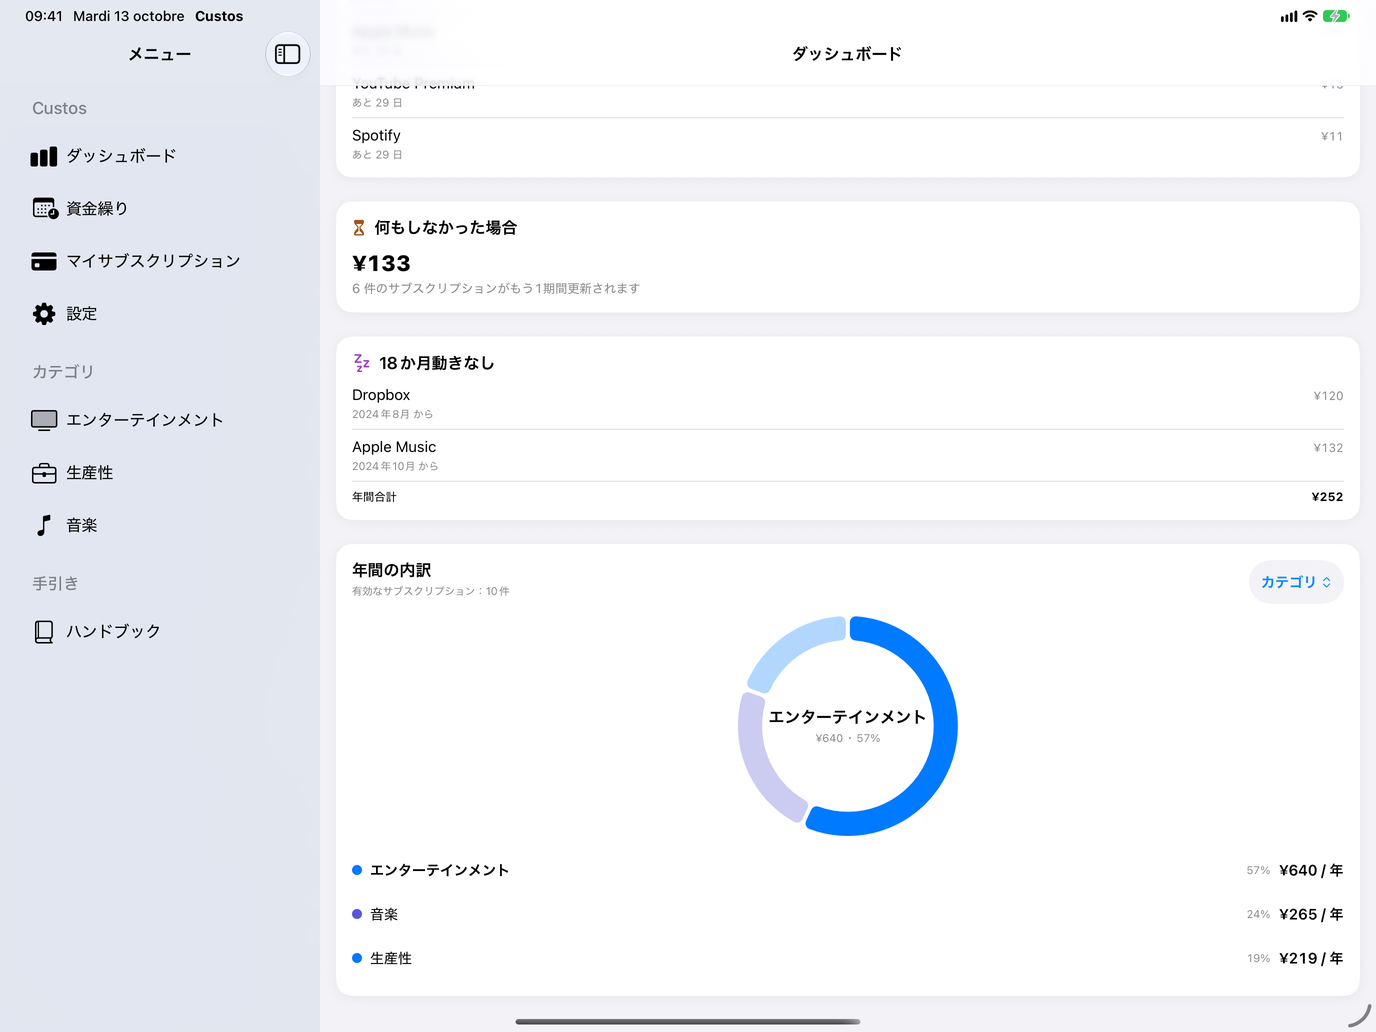Image resolution: width=1376 pixels, height=1032 pixels.
Task: Open the Dropbox inactive subscription row
Action: tap(848, 404)
